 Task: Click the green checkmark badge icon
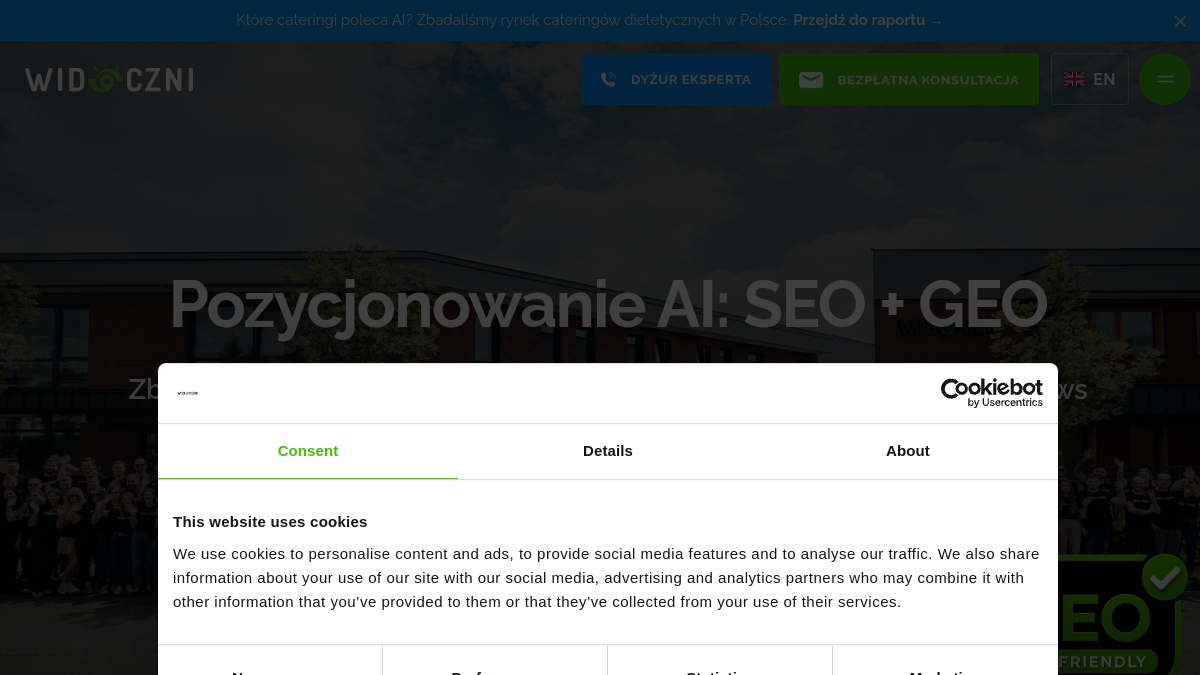[x=1165, y=577]
